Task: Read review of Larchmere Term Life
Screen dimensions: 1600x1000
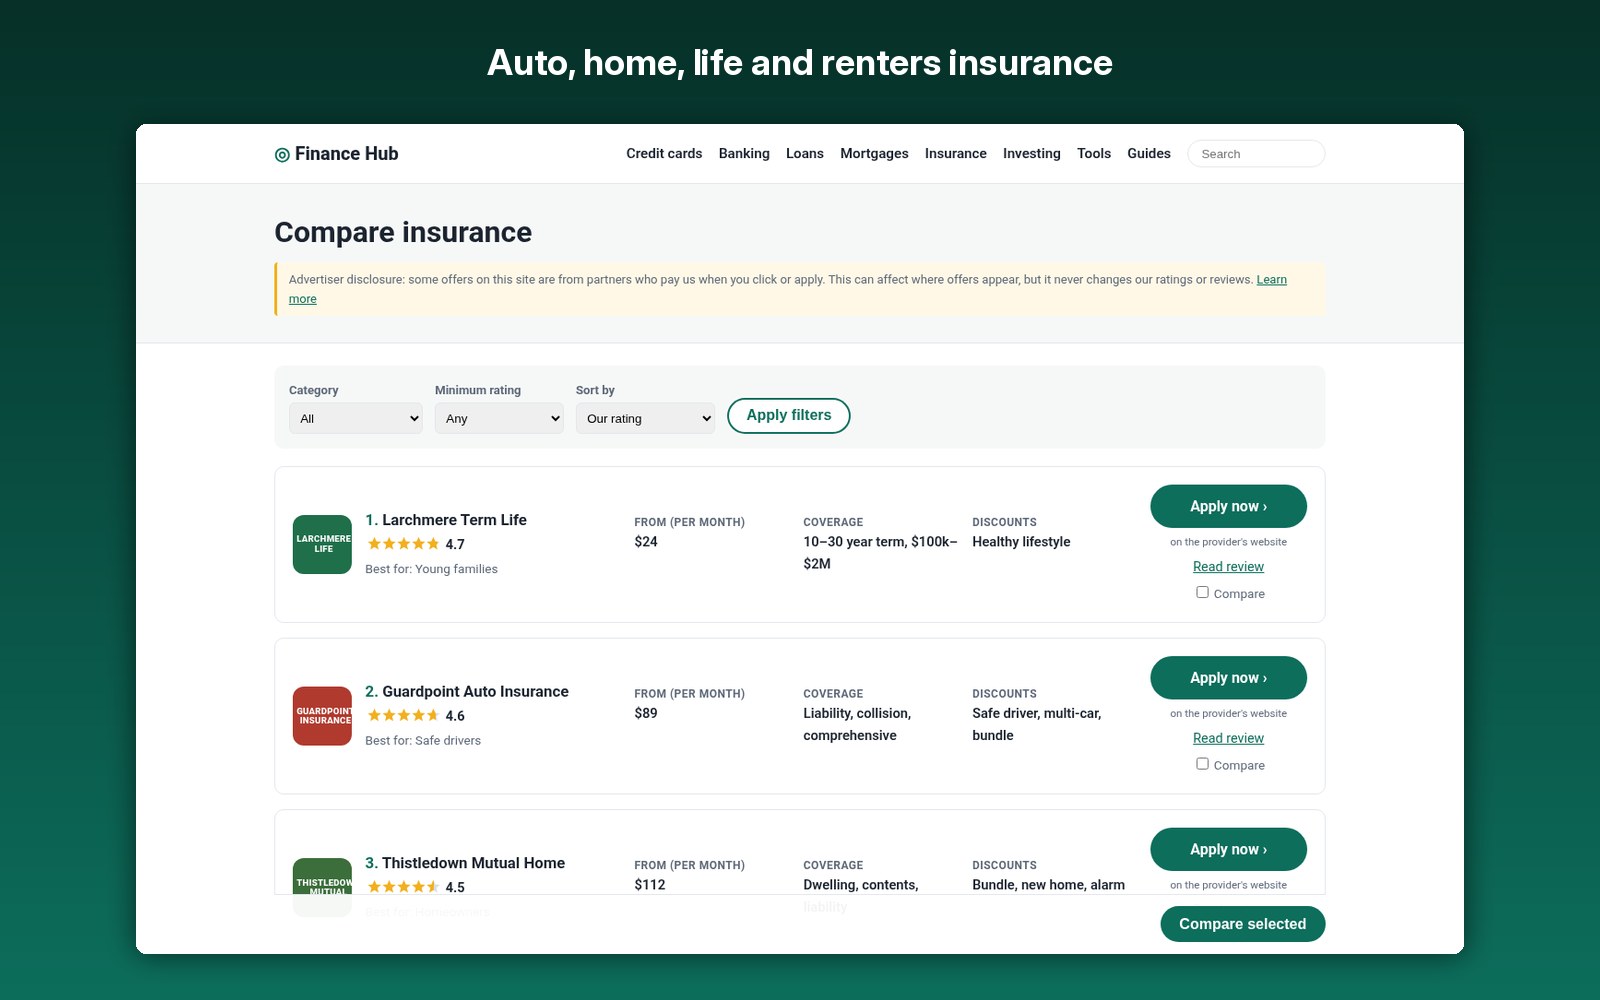Action: 1228,567
